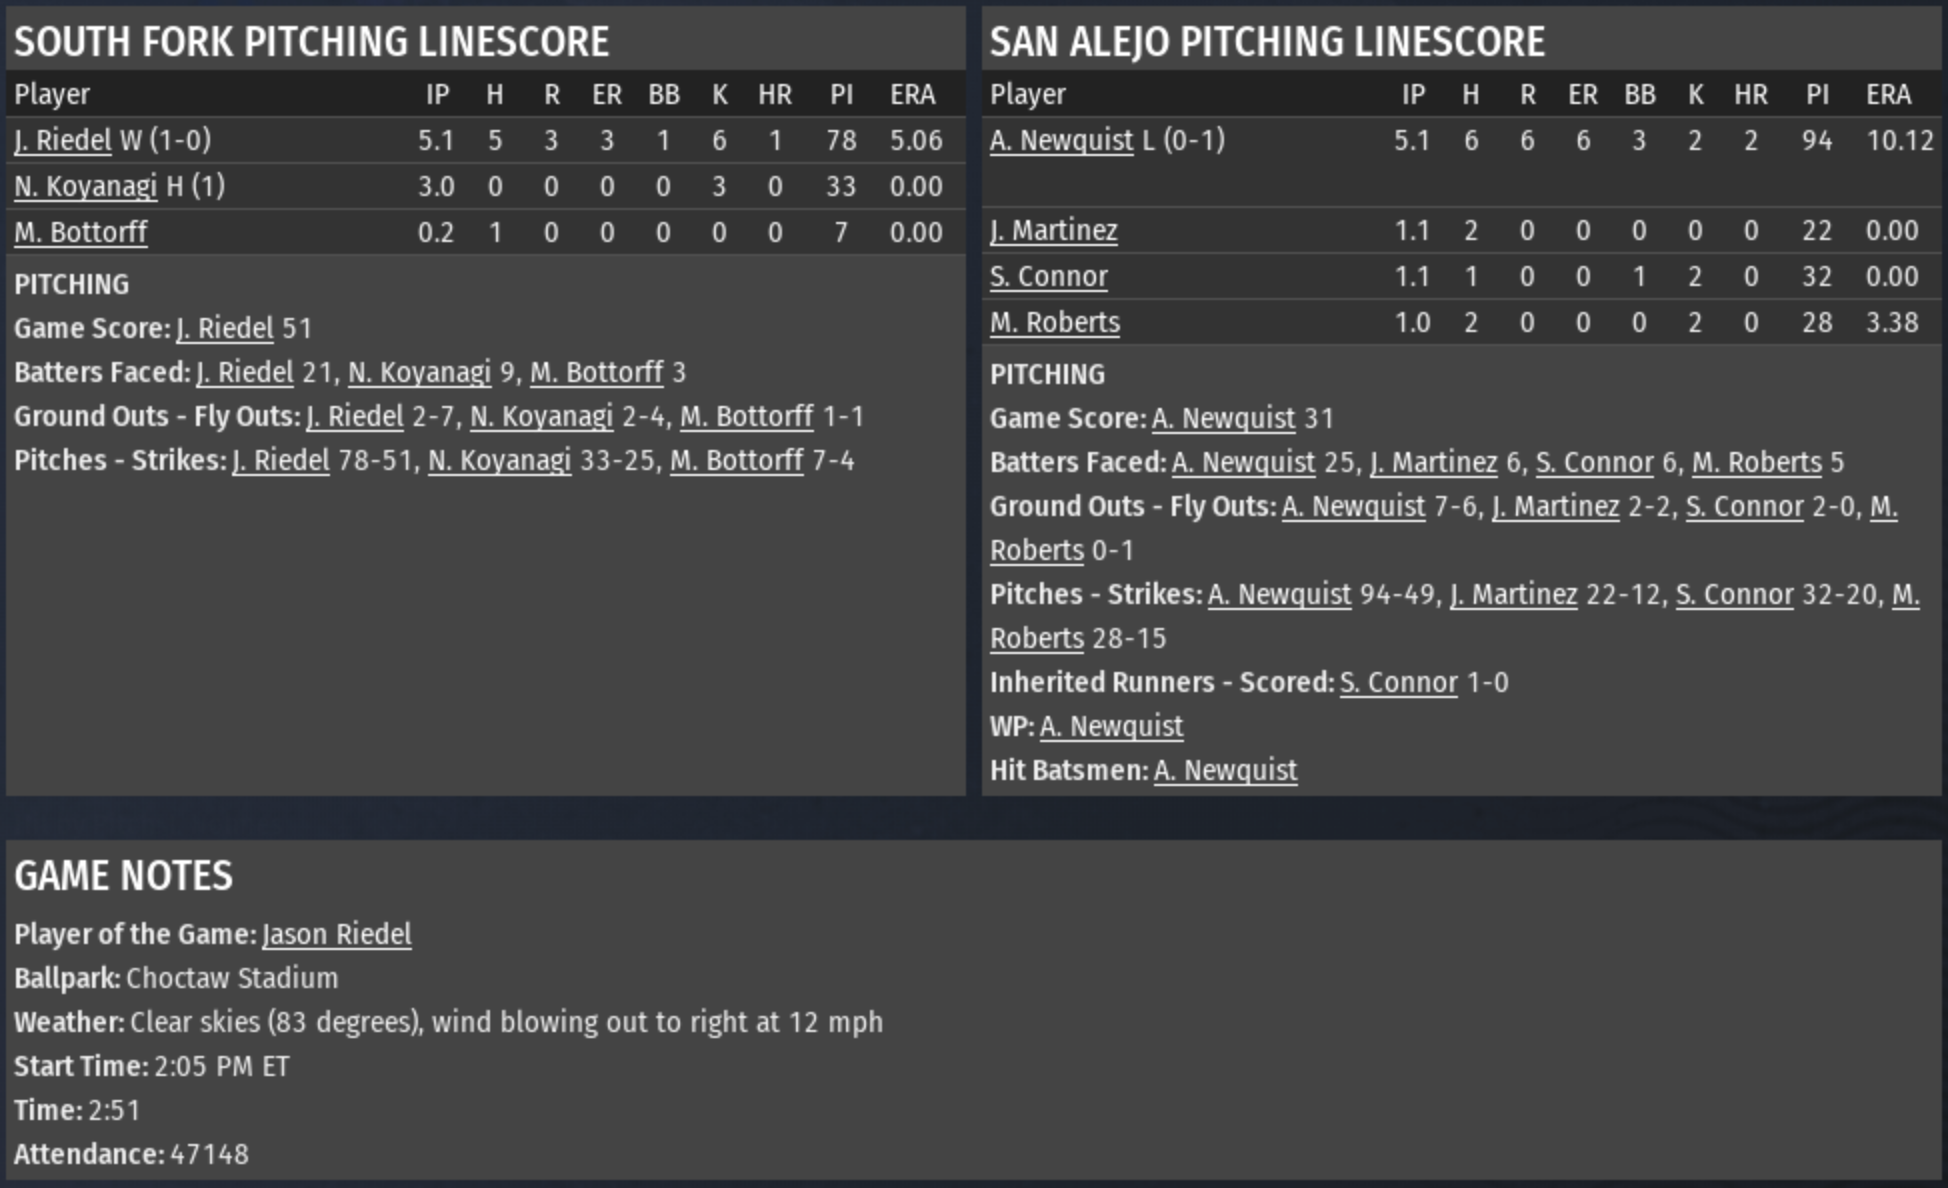Screen dimensions: 1948x1188
Task: Open A. Newquist in the WP line
Action: [x=1111, y=726]
